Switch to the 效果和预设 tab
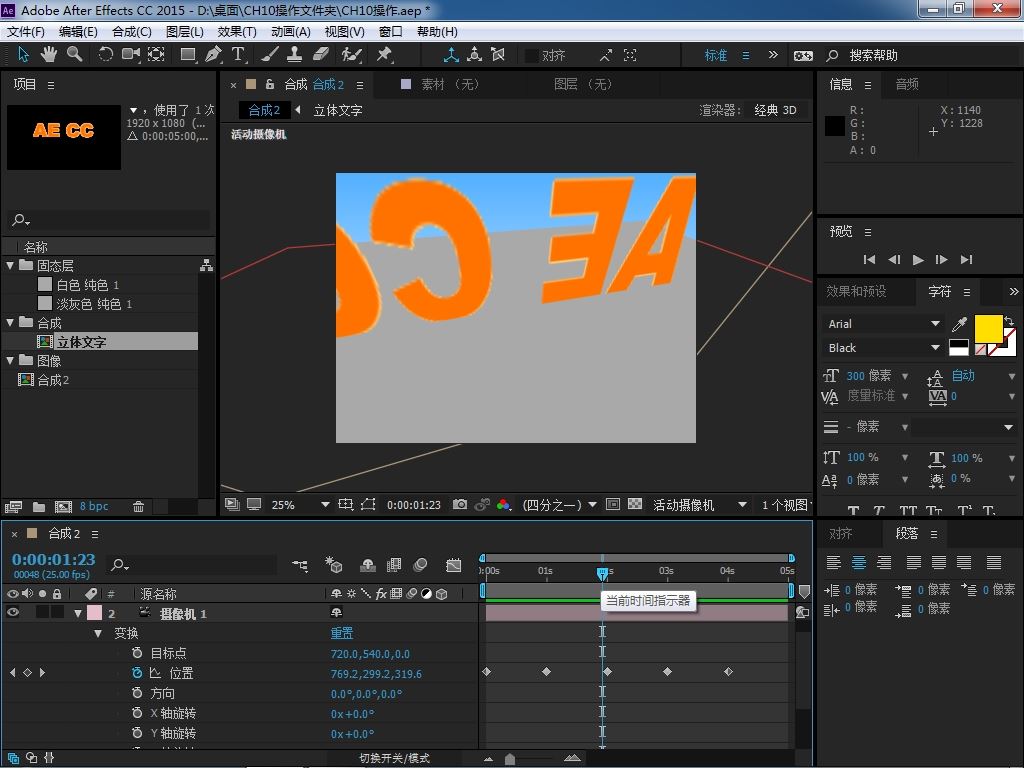The width and height of the screenshot is (1024, 768). 856,291
